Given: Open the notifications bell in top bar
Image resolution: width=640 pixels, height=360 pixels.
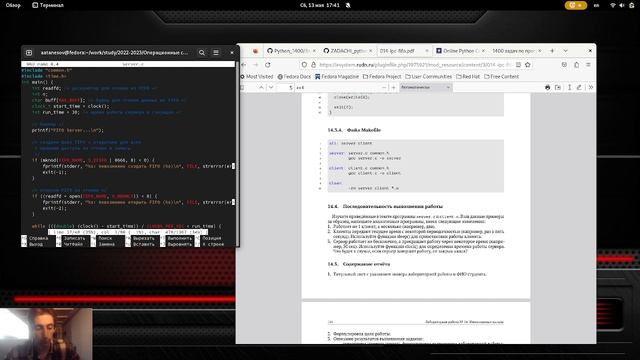Looking at the screenshot, I should 348,5.
